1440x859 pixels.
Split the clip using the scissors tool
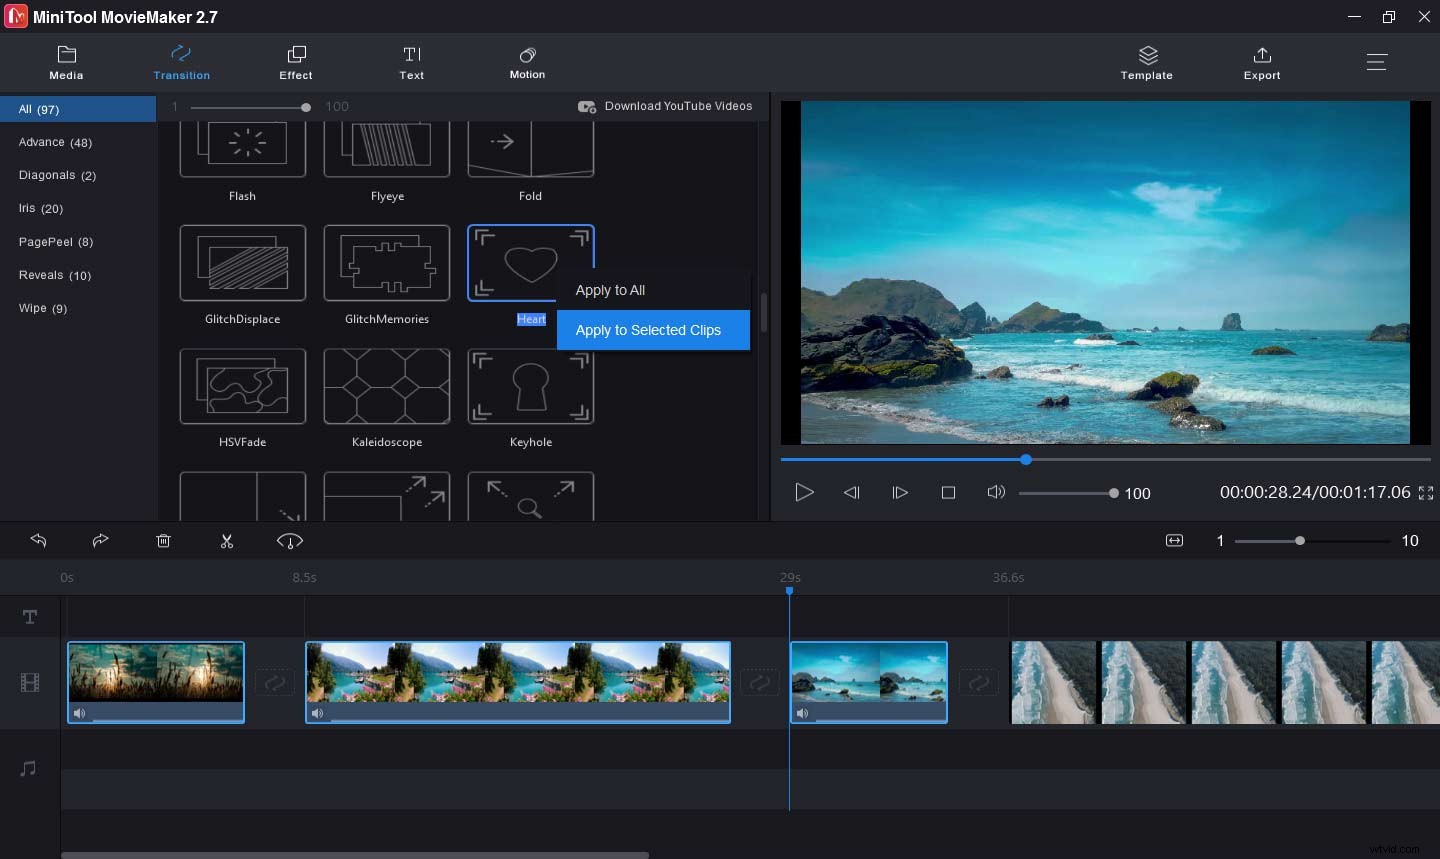(227, 540)
